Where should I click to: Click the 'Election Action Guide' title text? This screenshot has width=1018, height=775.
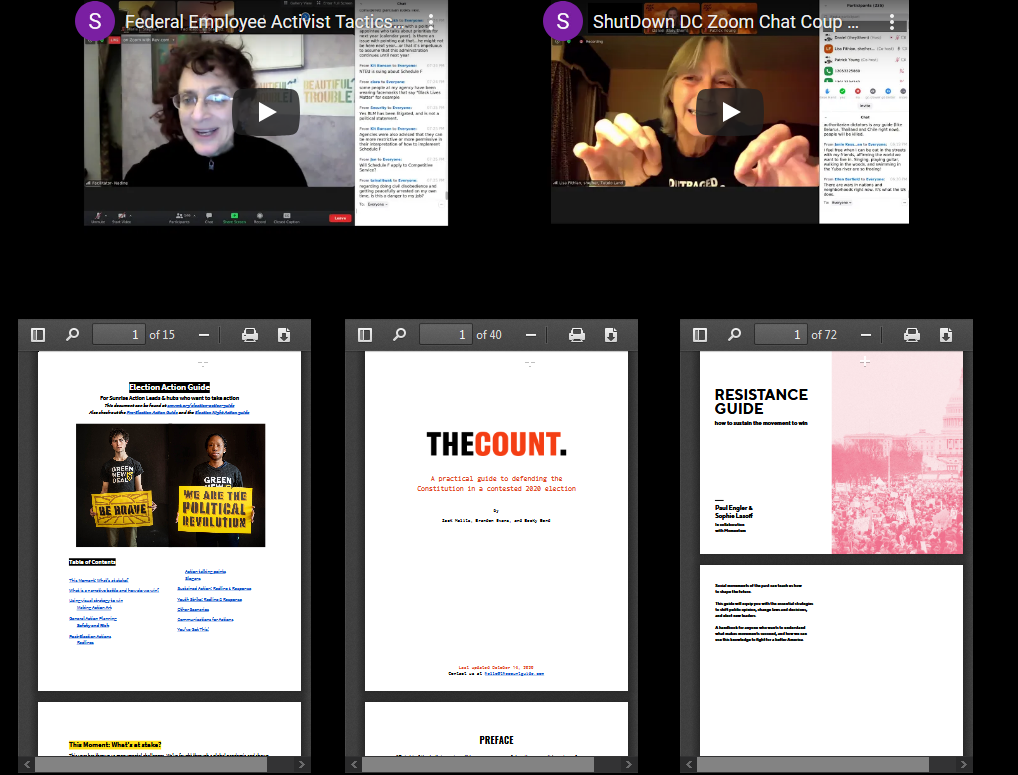click(169, 387)
